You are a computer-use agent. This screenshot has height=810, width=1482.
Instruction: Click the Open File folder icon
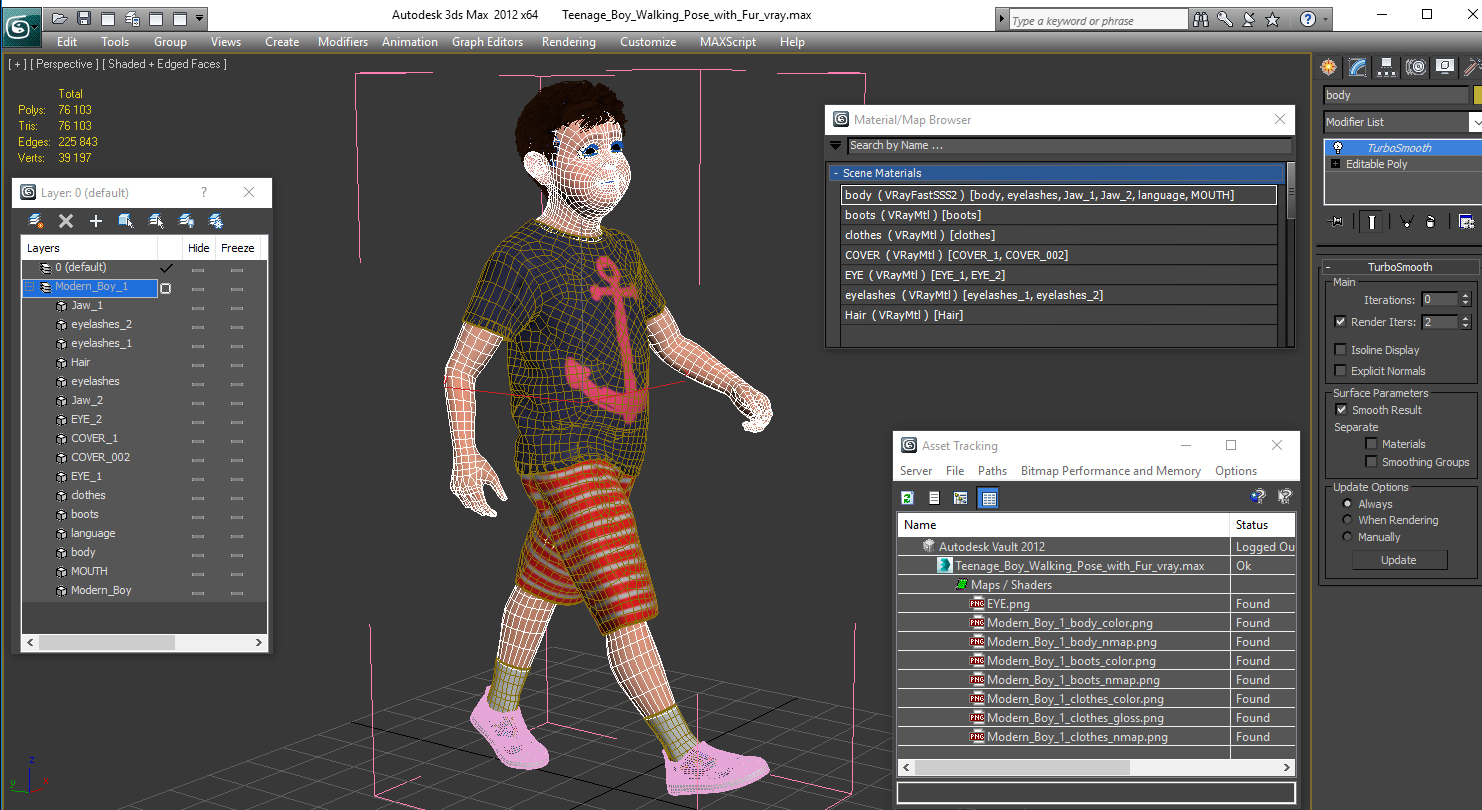[60, 19]
